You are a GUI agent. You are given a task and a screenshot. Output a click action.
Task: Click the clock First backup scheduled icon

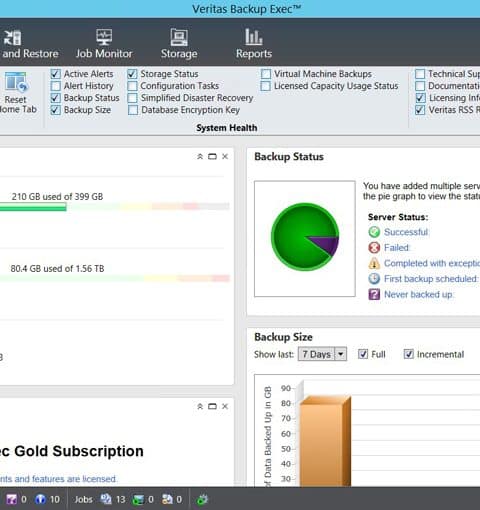pos(374,278)
